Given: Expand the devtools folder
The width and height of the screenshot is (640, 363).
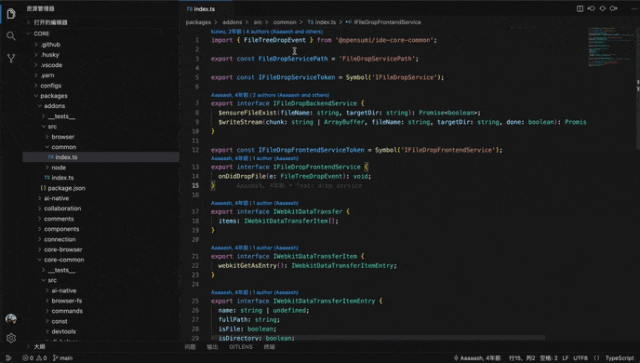Looking at the screenshot, I should pyautogui.click(x=64, y=332).
